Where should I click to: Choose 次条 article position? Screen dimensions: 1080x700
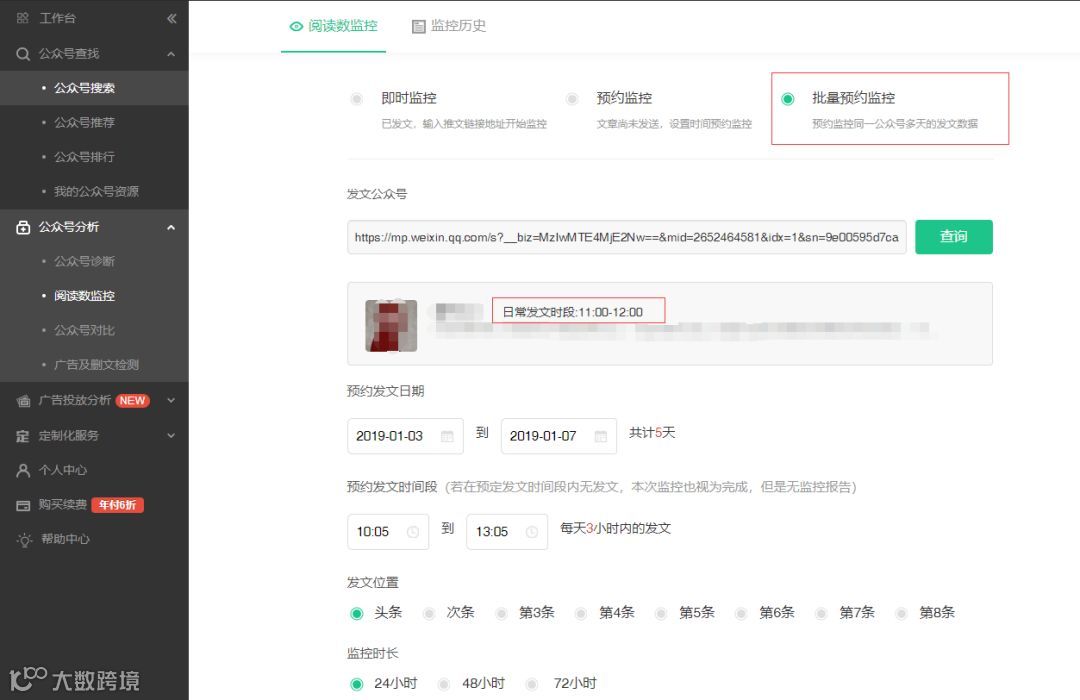coord(429,613)
